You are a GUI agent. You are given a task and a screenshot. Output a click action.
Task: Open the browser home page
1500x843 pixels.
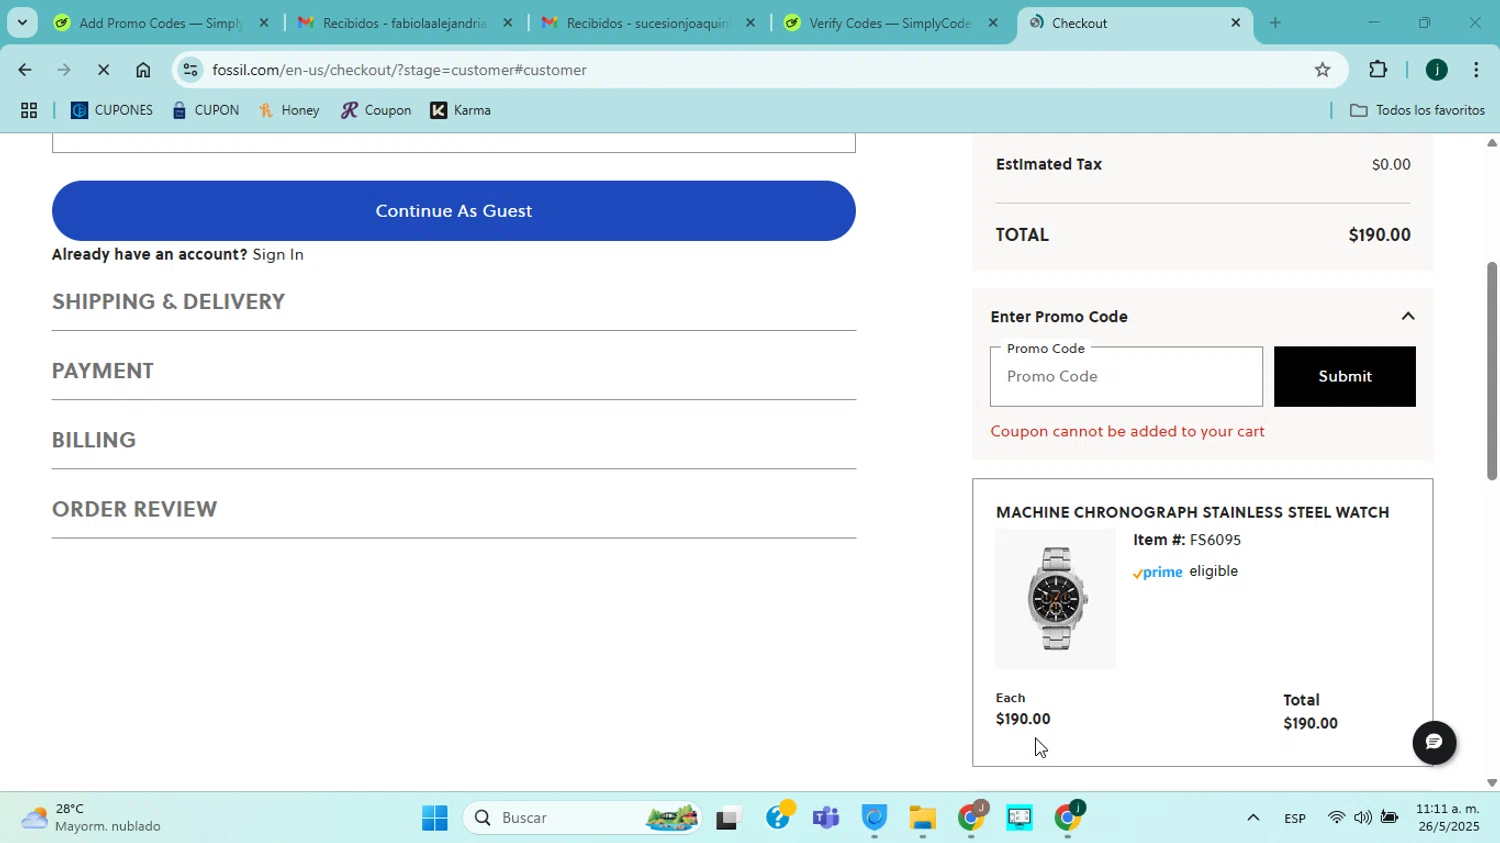coord(143,70)
